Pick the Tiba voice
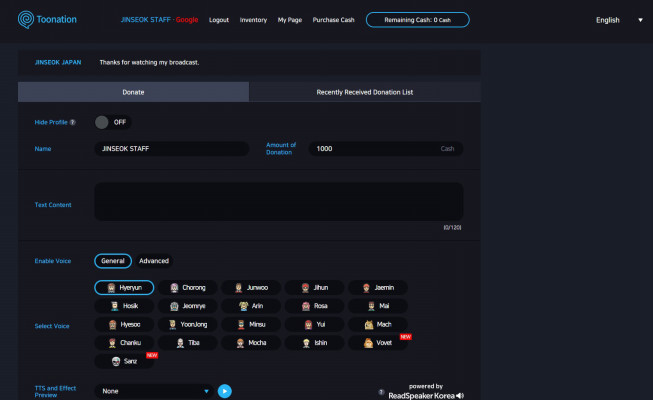The image size is (653, 400). [188, 342]
